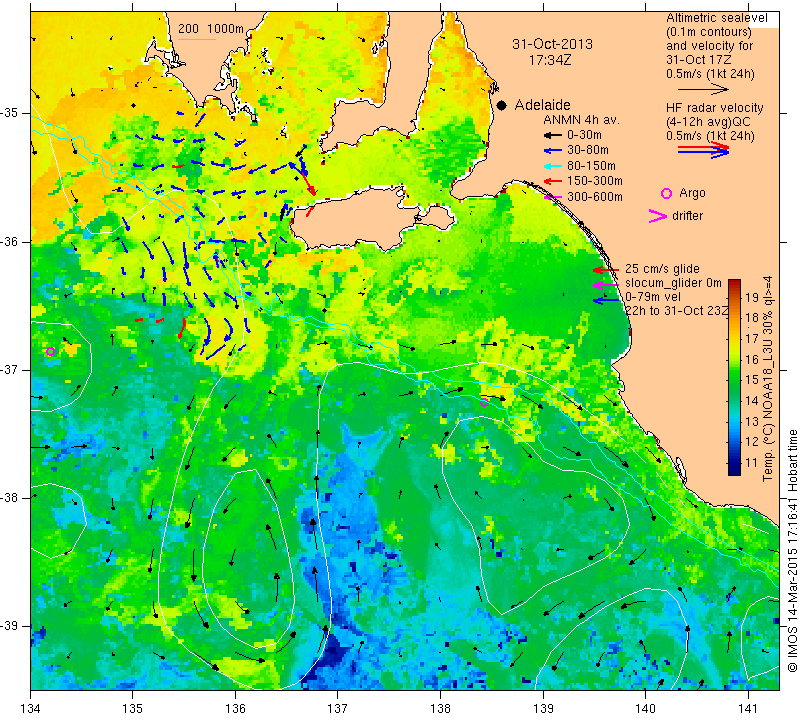Viewport: 800px width, 720px height.
Task: Click the black altimetric velocity scale arrow
Action: click(x=703, y=90)
